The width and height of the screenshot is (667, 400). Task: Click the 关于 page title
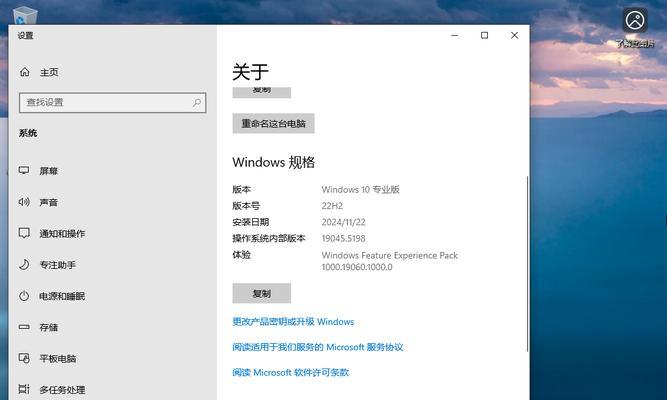click(251, 71)
